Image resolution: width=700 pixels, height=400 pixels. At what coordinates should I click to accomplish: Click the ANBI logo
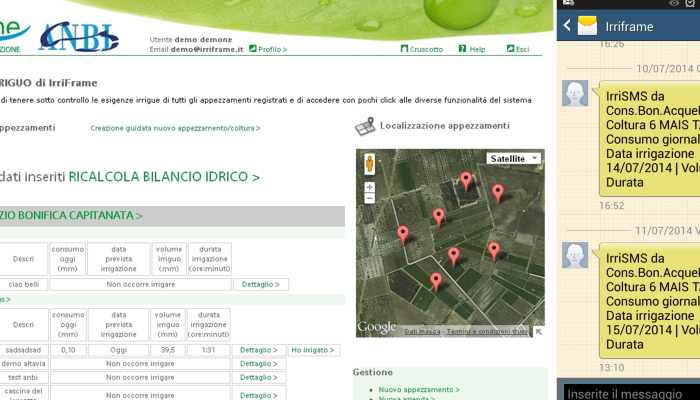point(79,36)
